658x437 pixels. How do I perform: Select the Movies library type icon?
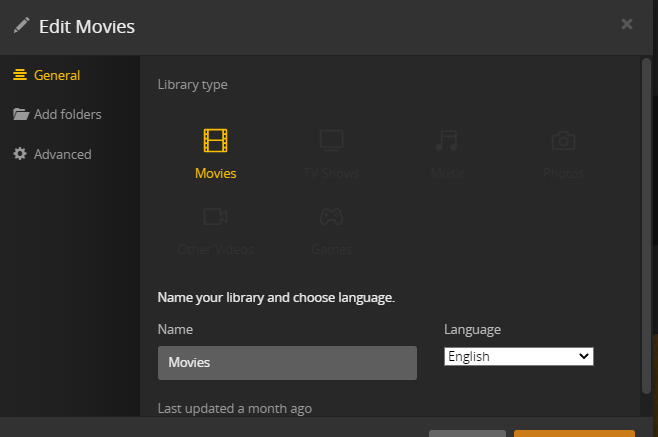coord(215,140)
